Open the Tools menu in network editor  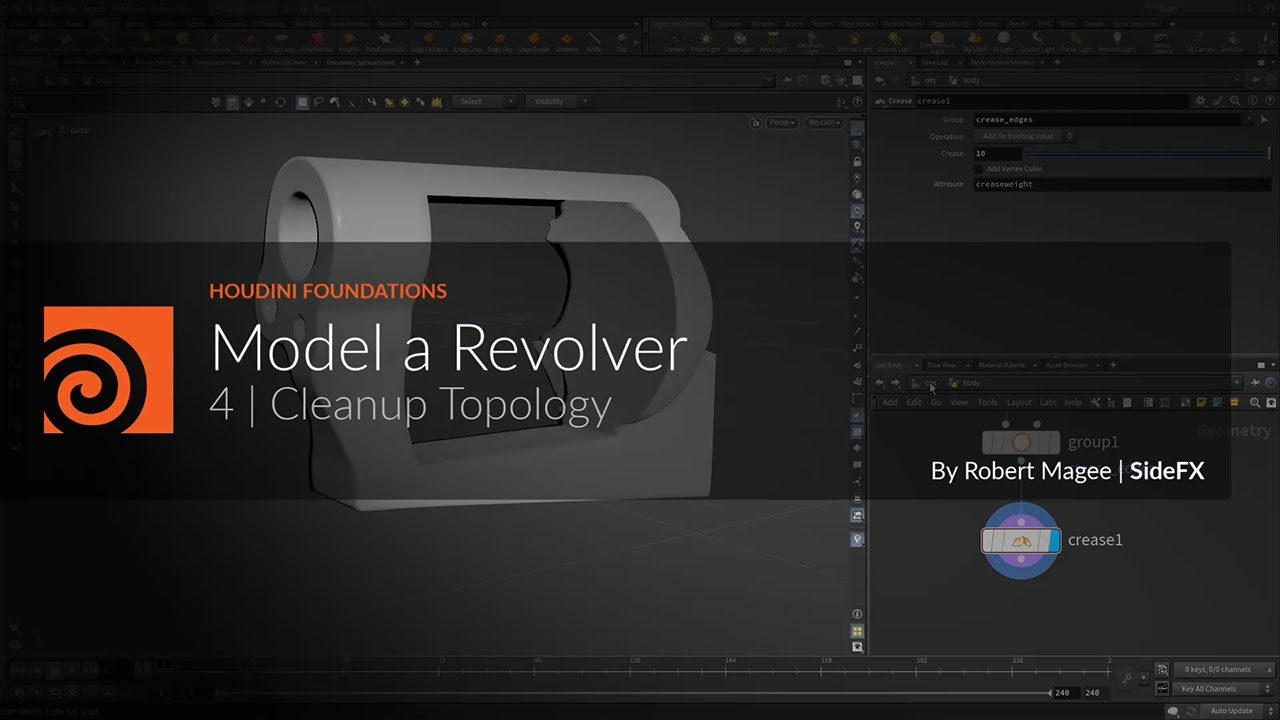click(x=987, y=402)
